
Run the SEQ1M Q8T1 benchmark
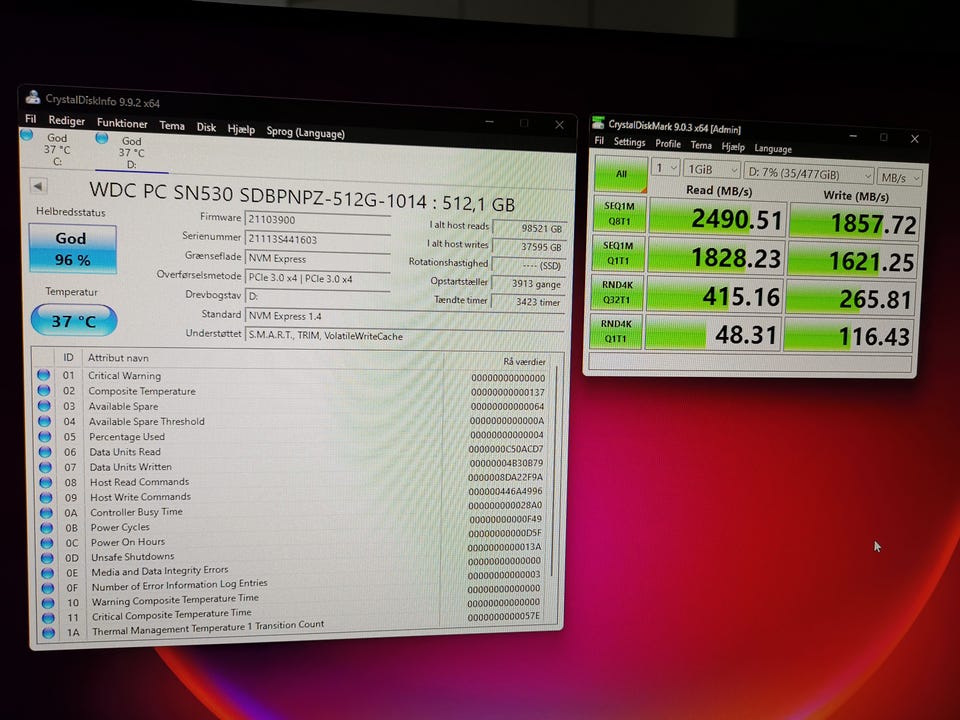(619, 214)
